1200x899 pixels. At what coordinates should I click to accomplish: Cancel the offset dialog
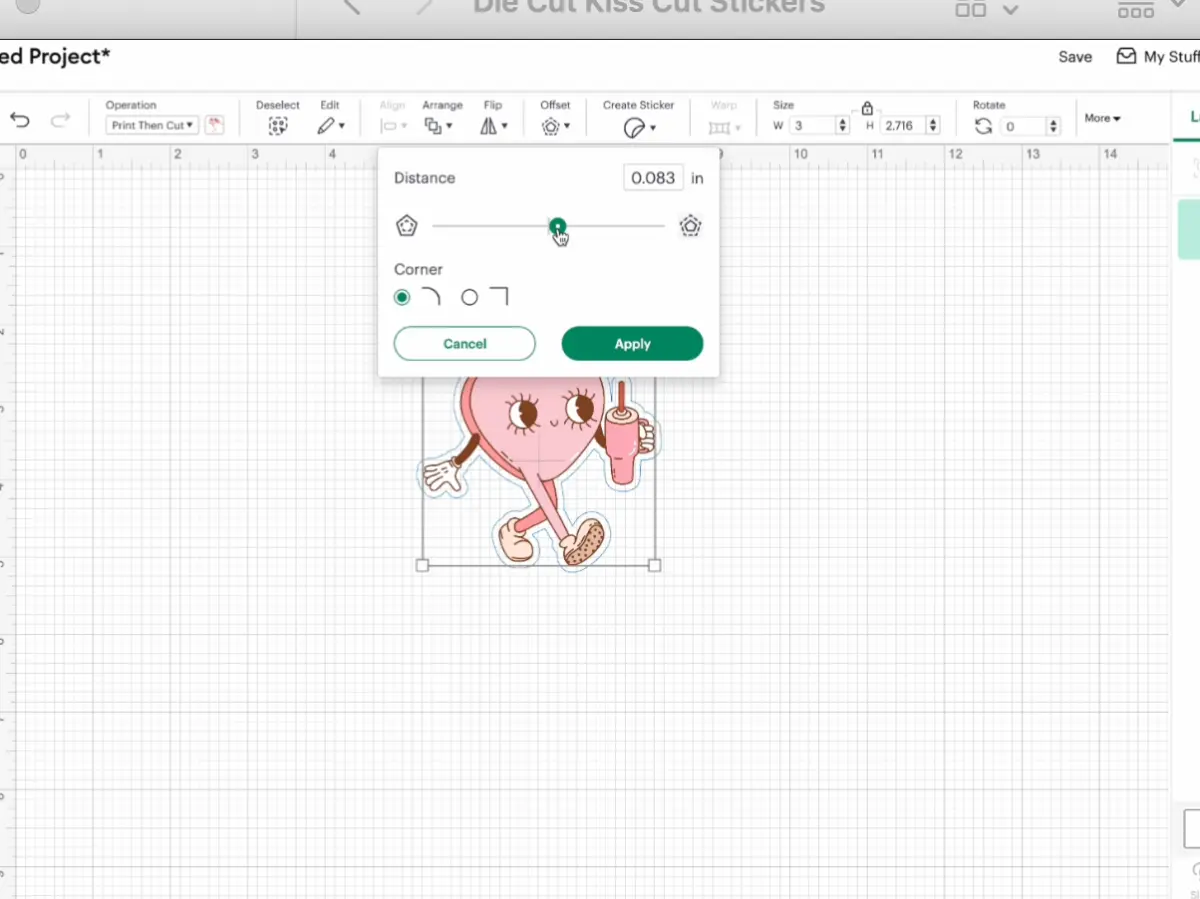[x=464, y=343]
